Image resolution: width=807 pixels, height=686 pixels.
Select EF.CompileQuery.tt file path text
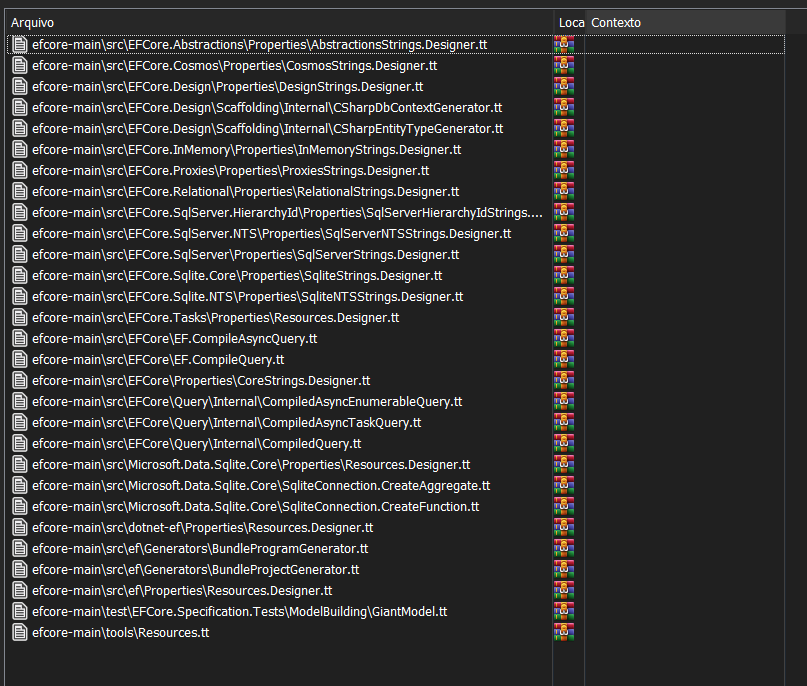pyautogui.click(x=158, y=360)
